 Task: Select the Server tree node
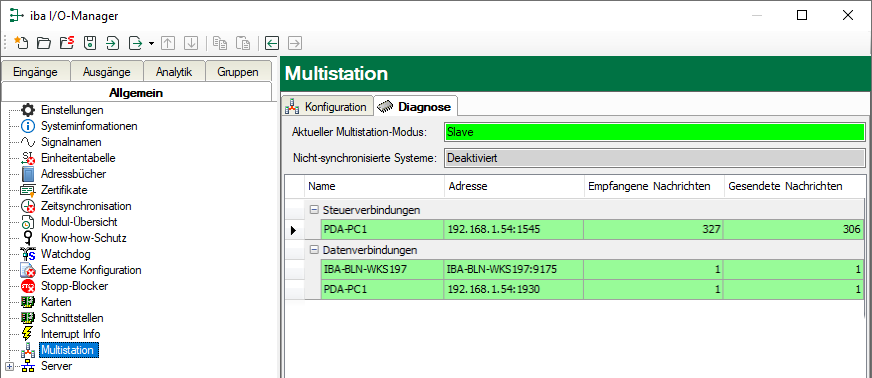[x=56, y=366]
